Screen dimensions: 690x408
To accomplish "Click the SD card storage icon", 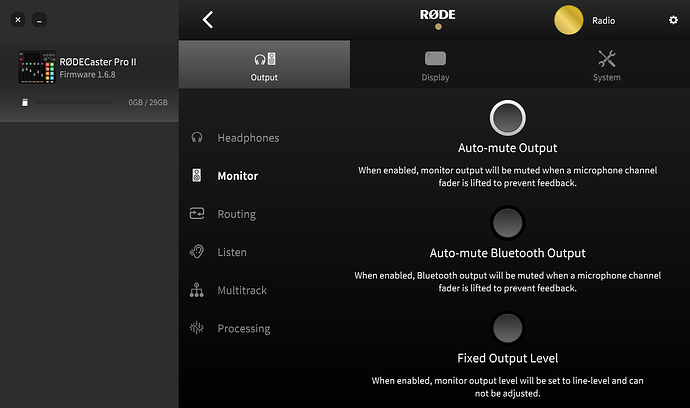I will tap(25, 102).
